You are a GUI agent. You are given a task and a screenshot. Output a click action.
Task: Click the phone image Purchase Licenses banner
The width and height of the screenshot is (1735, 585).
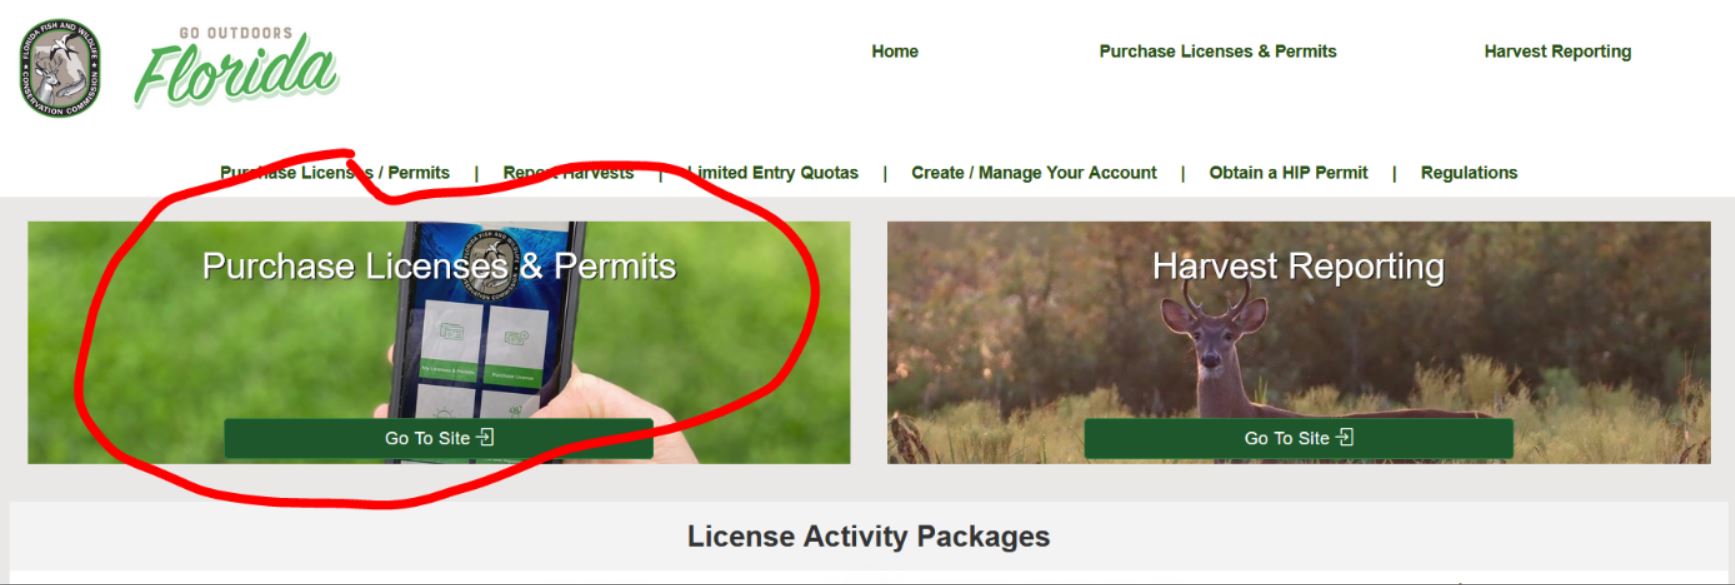(439, 342)
